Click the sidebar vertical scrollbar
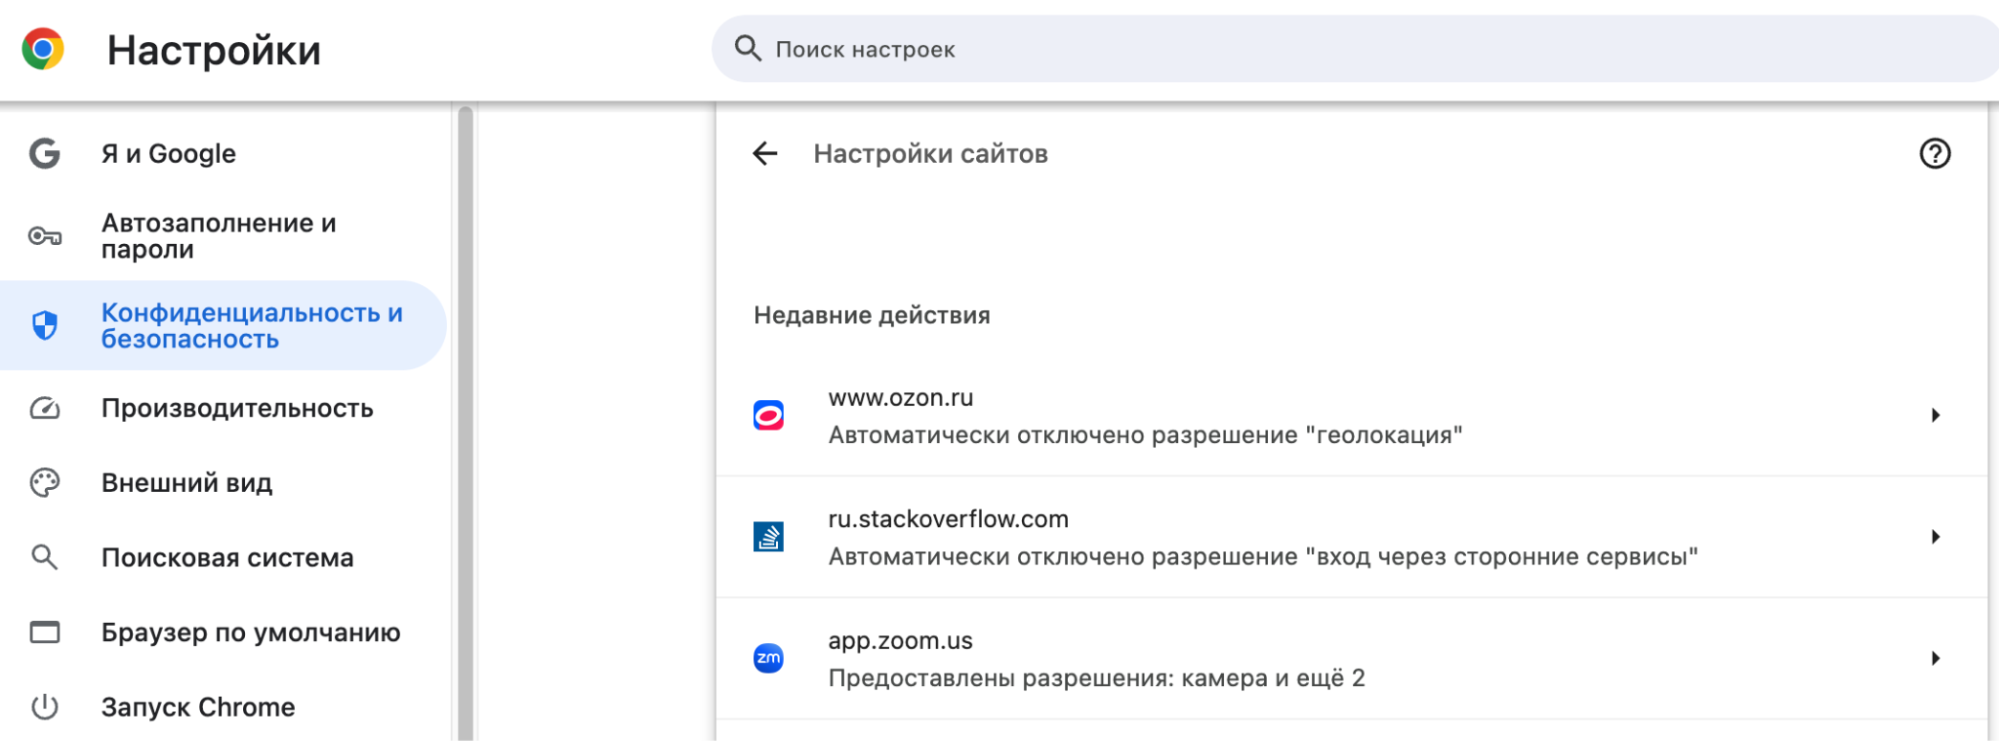The image size is (1999, 741). [465, 420]
